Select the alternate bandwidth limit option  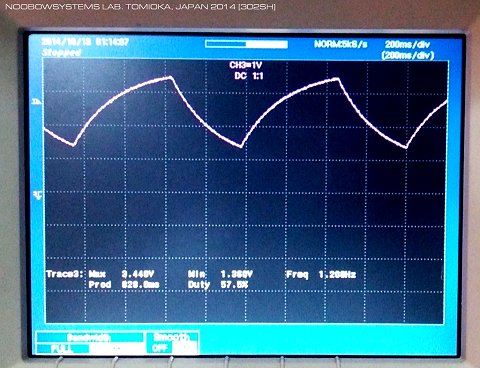116,349
